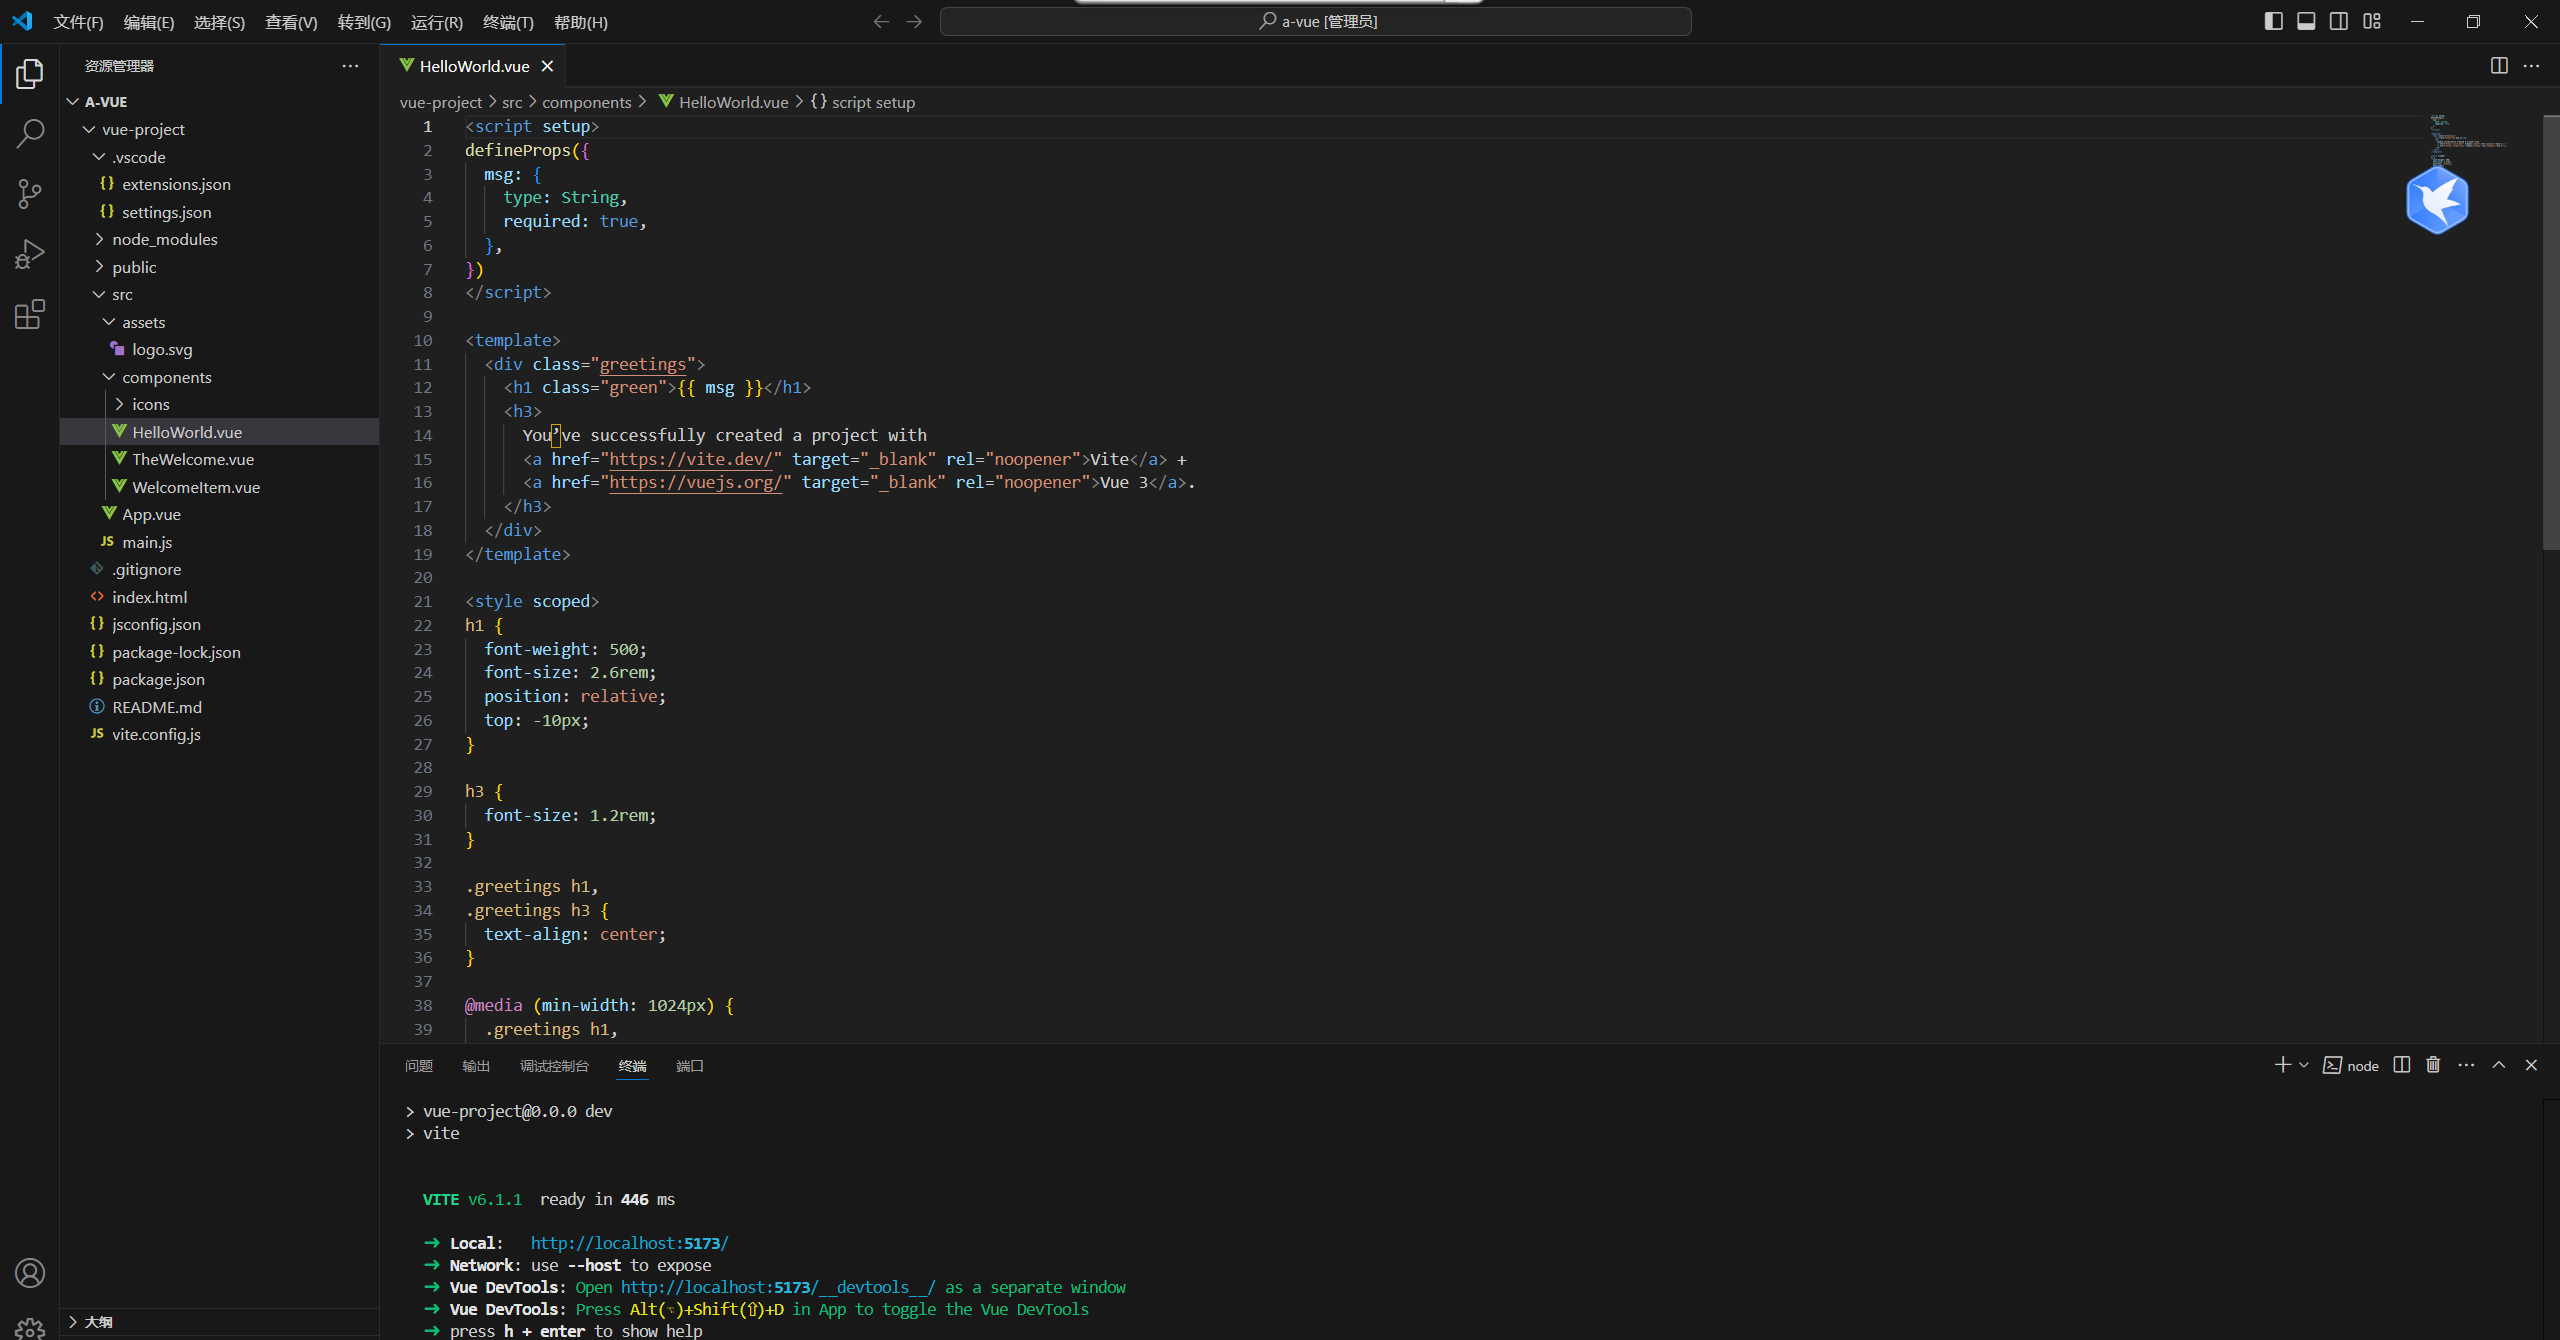Open the Source Control view
The width and height of the screenshot is (2560, 1340).
point(30,194)
